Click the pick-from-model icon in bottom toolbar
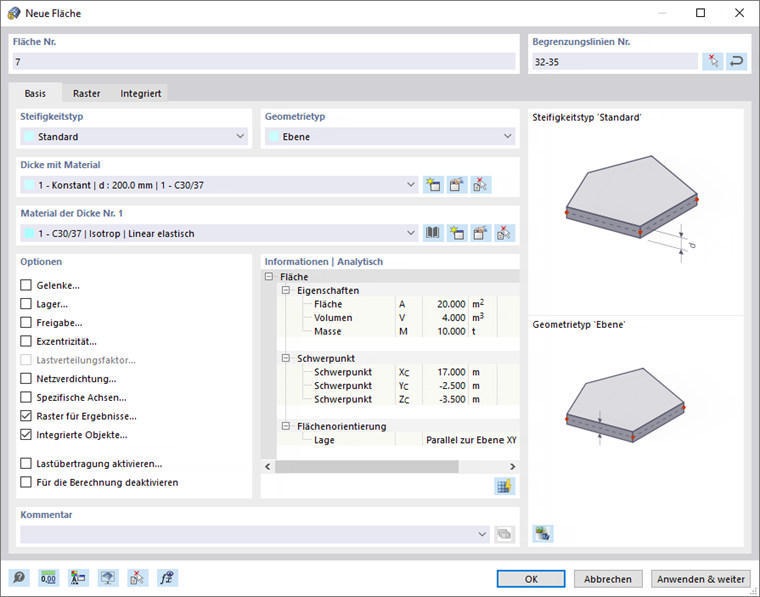760x597 pixels. pyautogui.click(x=138, y=578)
